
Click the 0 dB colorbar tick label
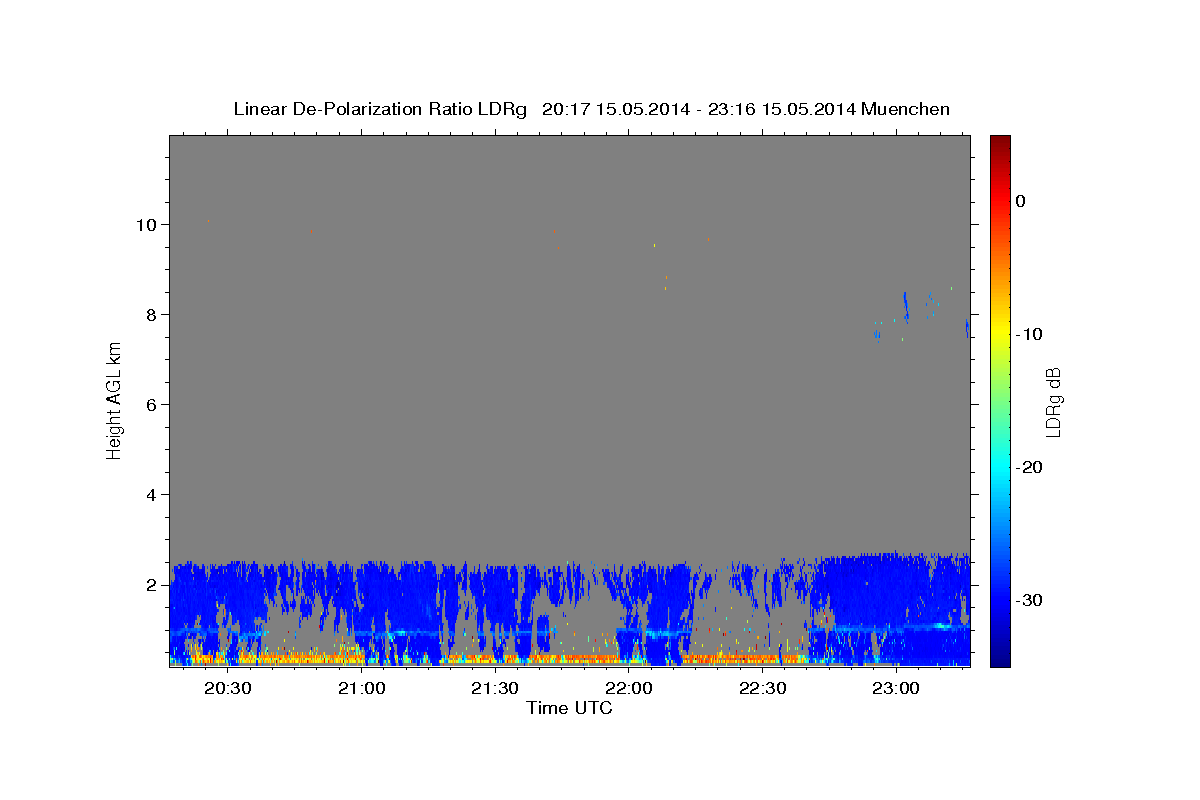[1020, 201]
